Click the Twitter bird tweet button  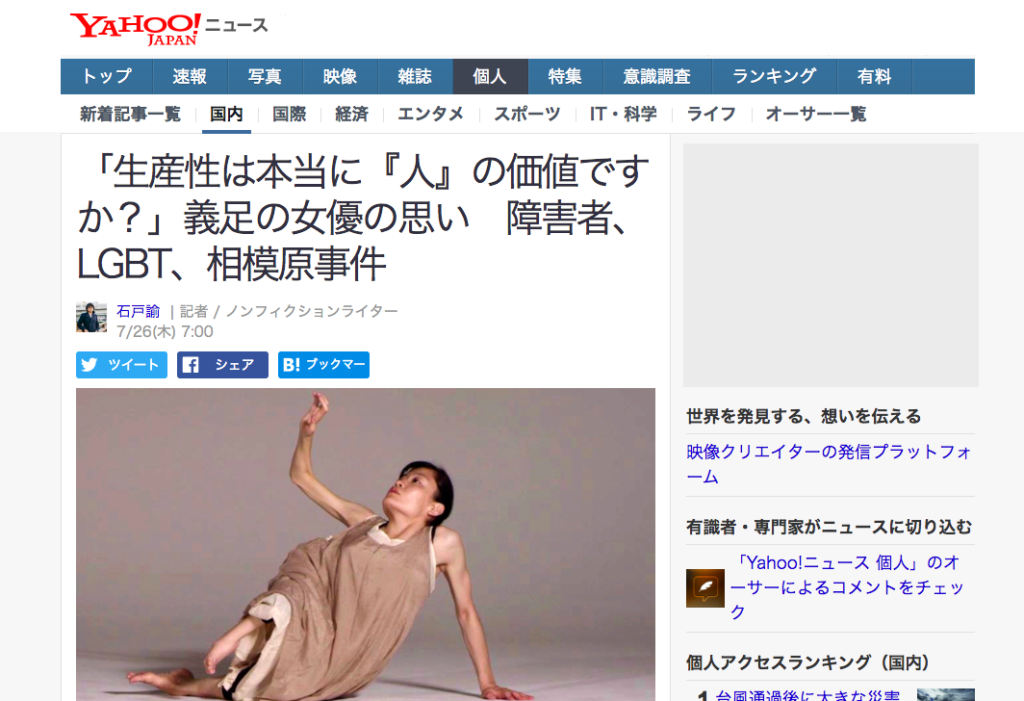click(121, 365)
